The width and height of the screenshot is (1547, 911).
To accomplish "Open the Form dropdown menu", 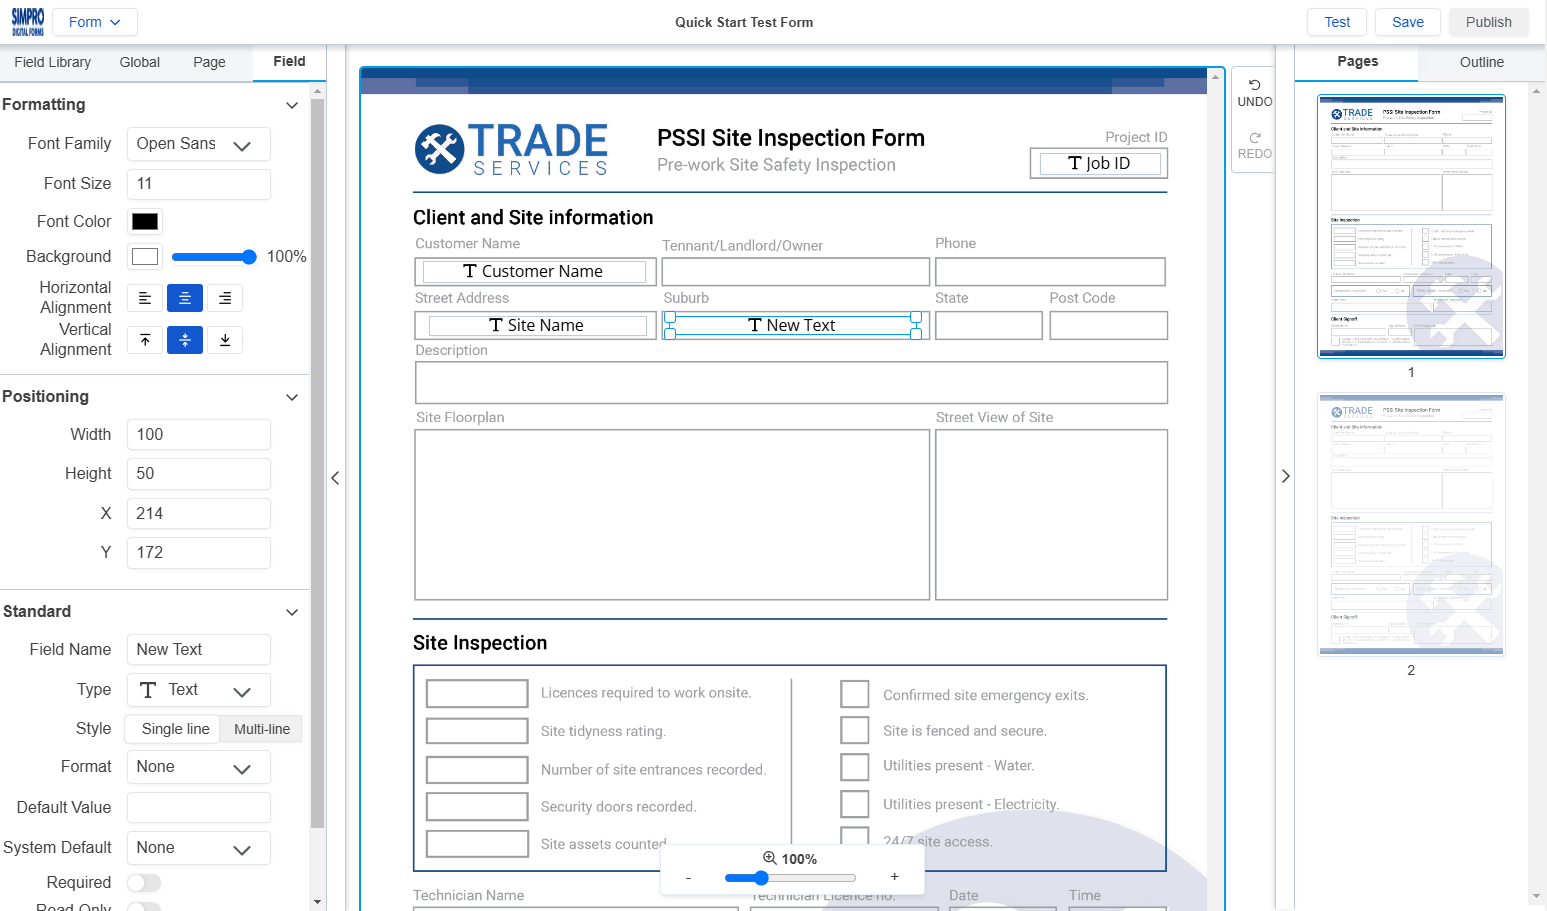I will (x=95, y=22).
